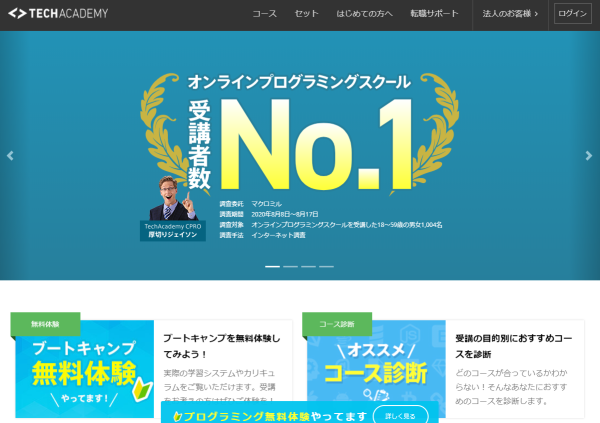
Task: Jump to second carousel slide indicator
Action: click(290, 266)
